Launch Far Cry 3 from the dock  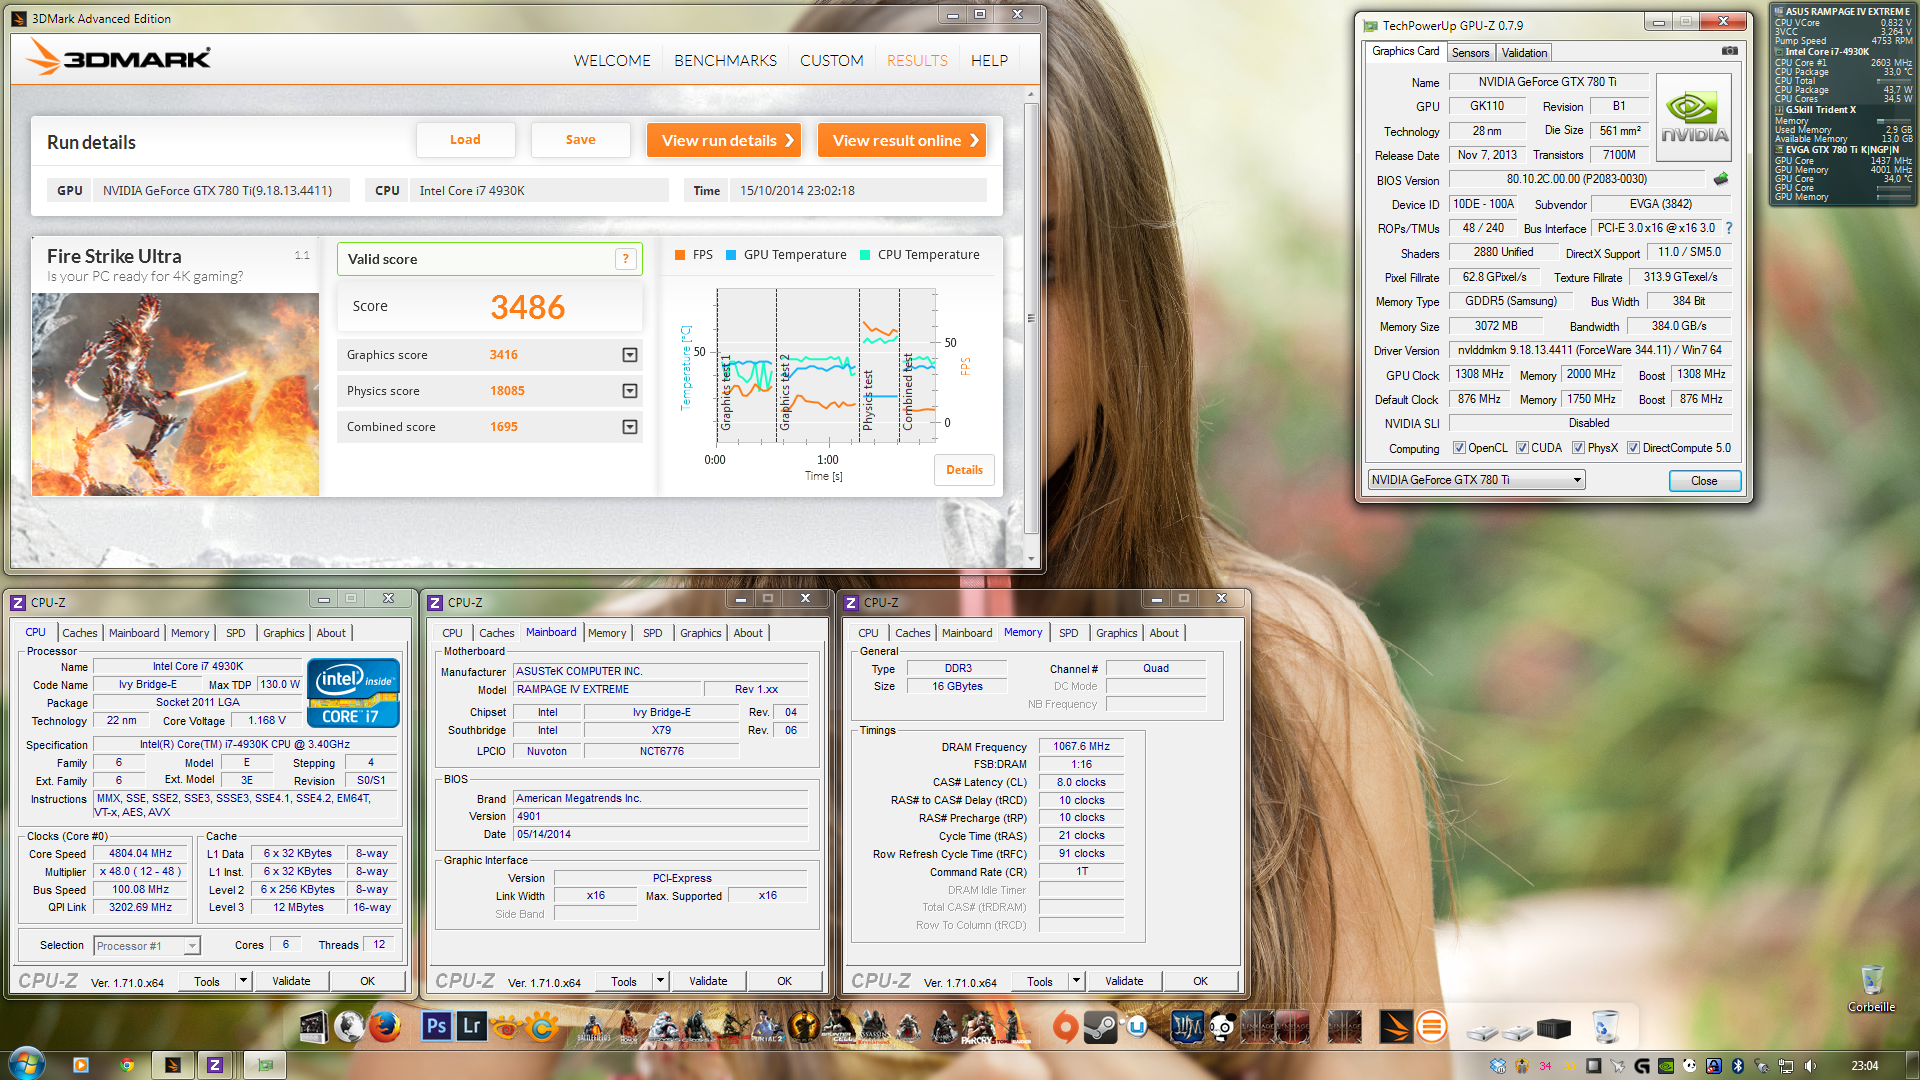978,1028
